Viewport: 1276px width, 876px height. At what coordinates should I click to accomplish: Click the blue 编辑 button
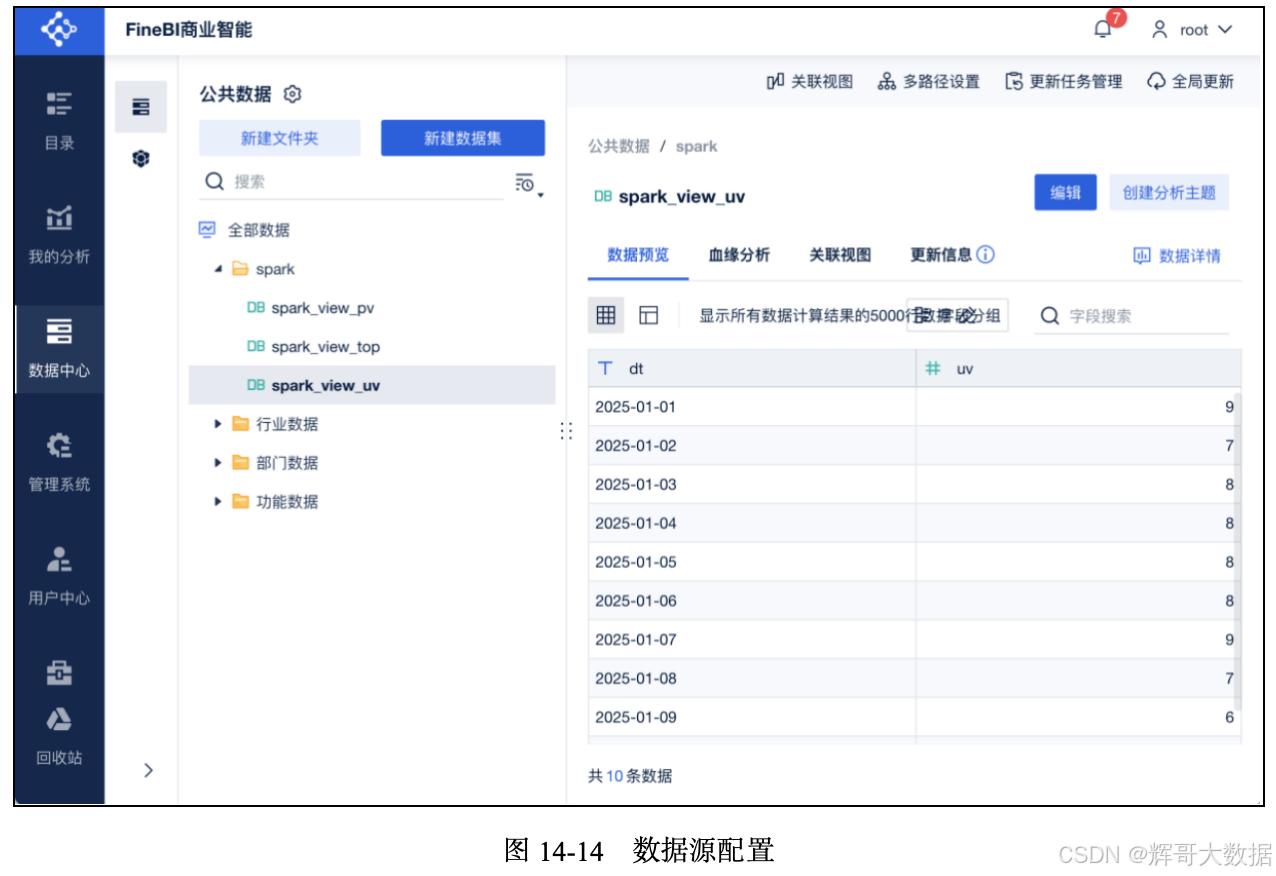(1065, 193)
